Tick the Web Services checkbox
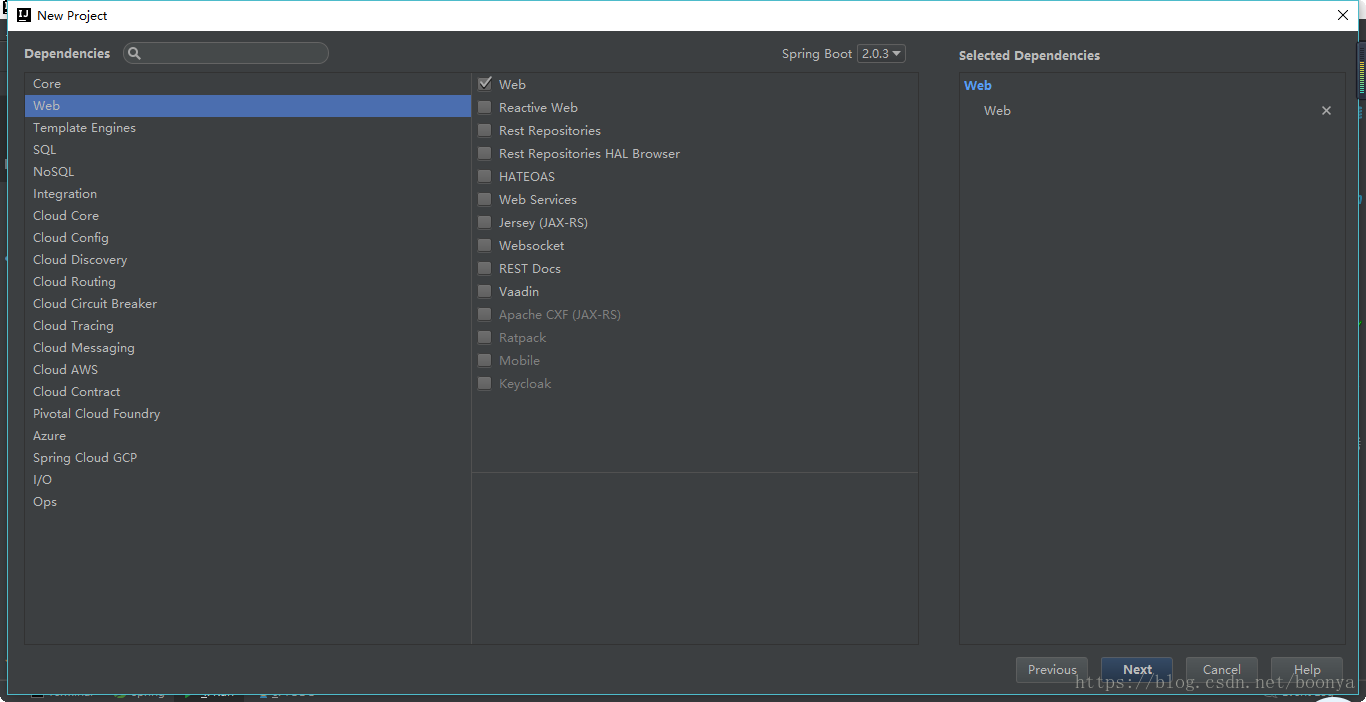The height and width of the screenshot is (702, 1366). 485,199
